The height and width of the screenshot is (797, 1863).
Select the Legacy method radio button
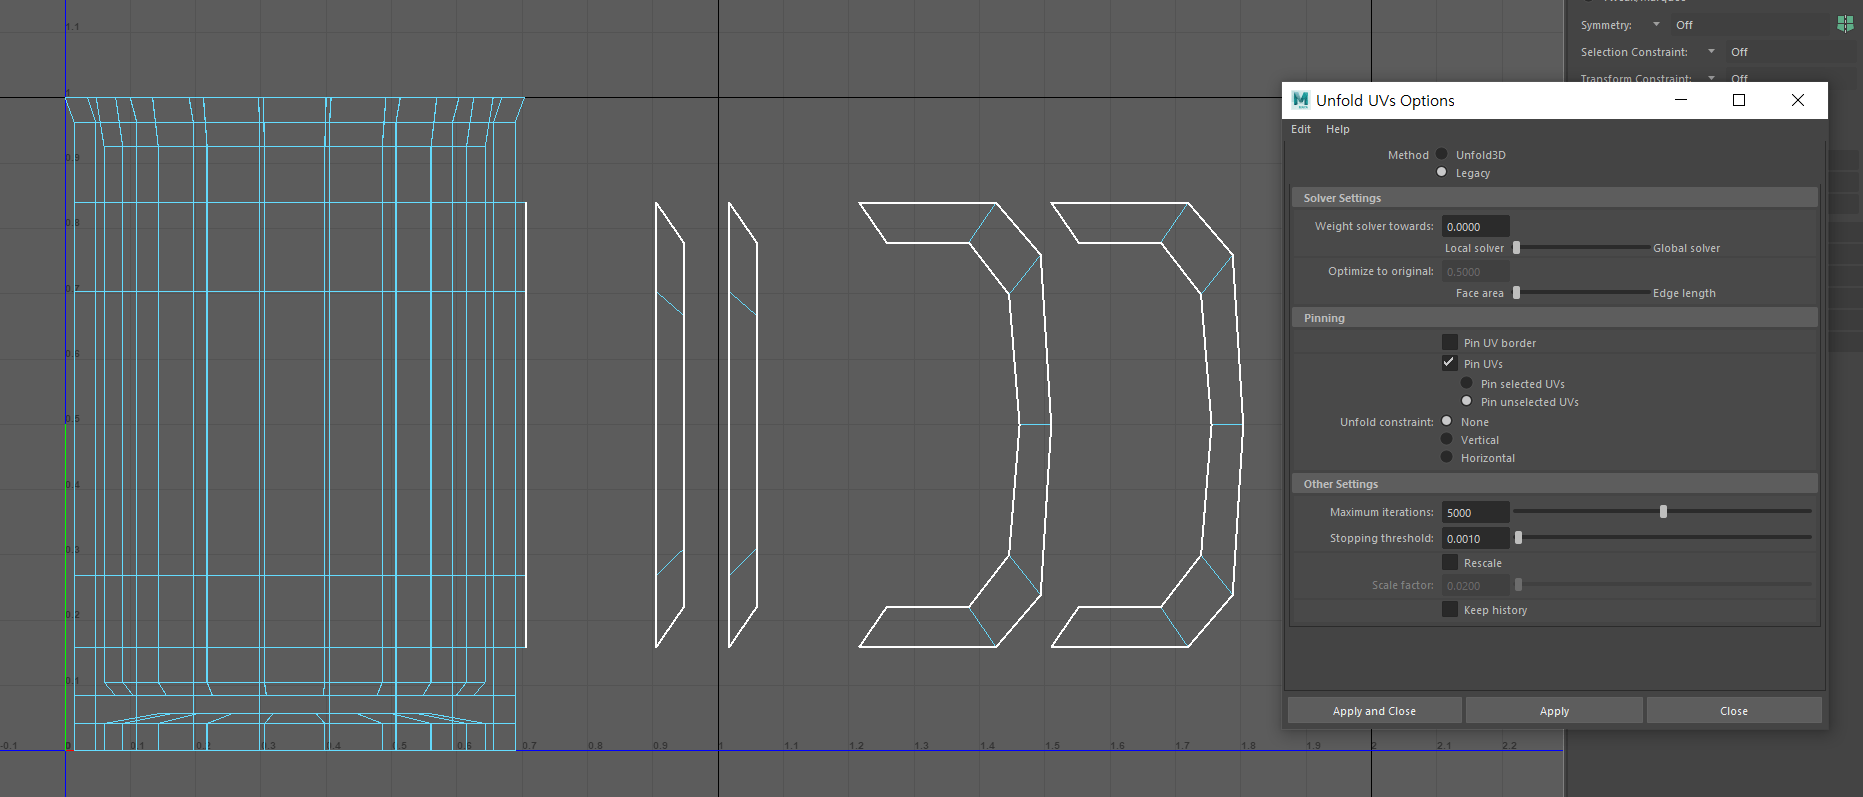point(1442,172)
